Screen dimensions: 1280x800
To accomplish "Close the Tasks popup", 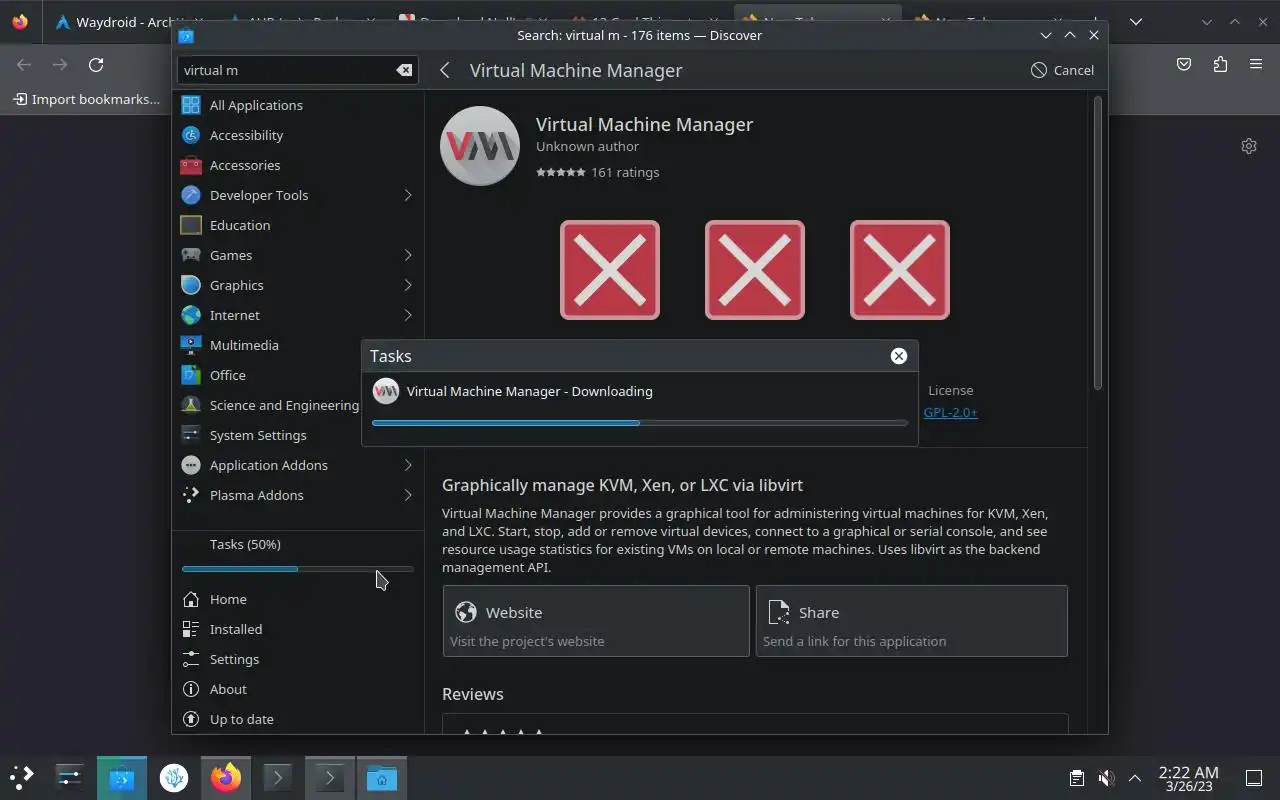I will [899, 356].
